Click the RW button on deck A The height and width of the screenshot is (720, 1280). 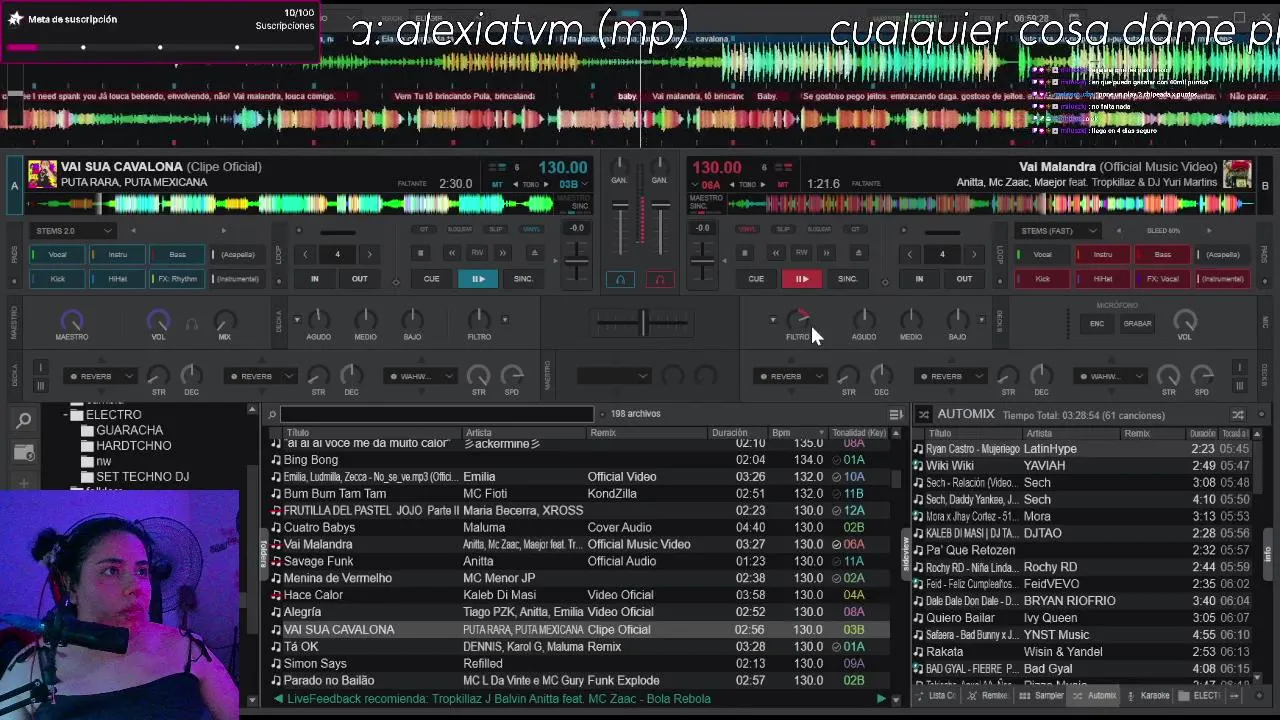coord(478,254)
